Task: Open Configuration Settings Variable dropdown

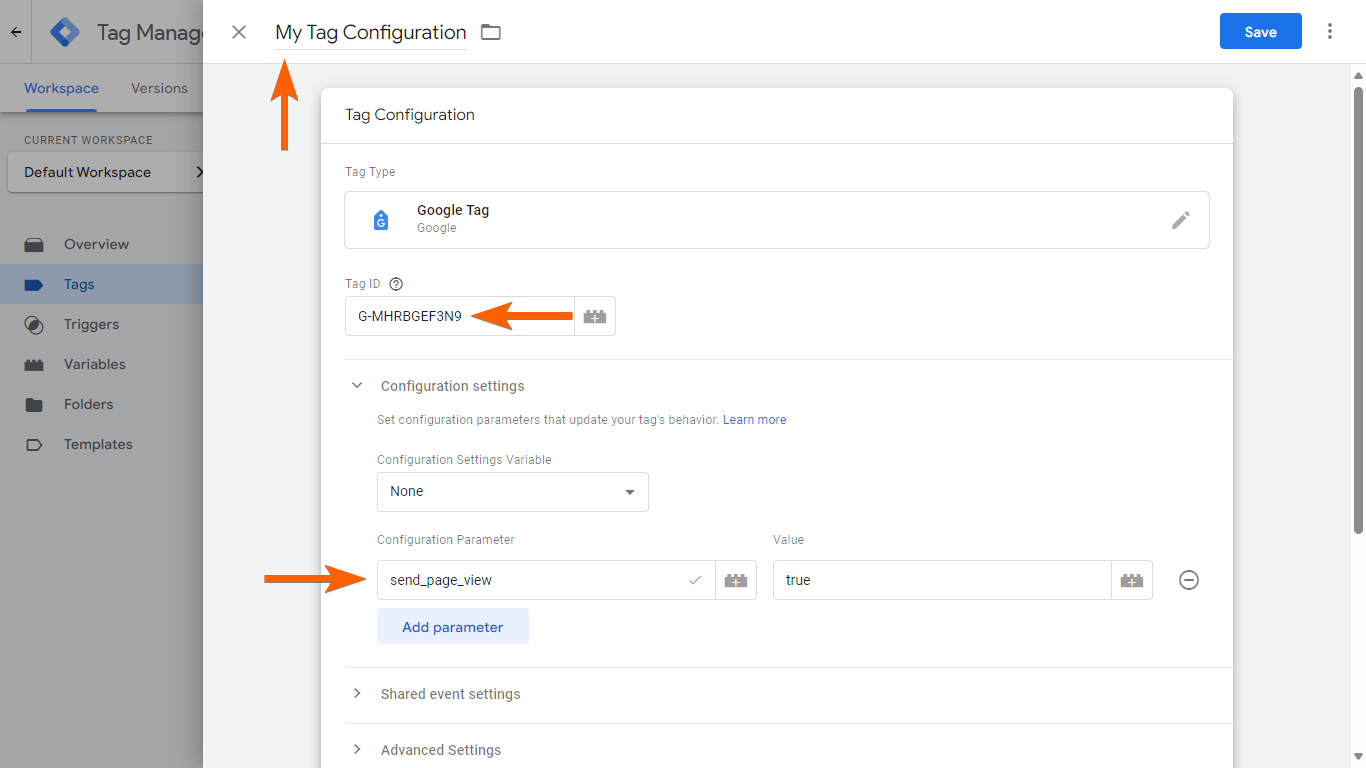Action: pyautogui.click(x=512, y=492)
